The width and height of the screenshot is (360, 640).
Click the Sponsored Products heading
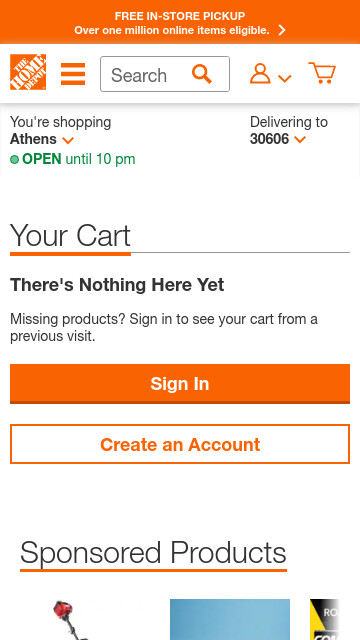(153, 552)
